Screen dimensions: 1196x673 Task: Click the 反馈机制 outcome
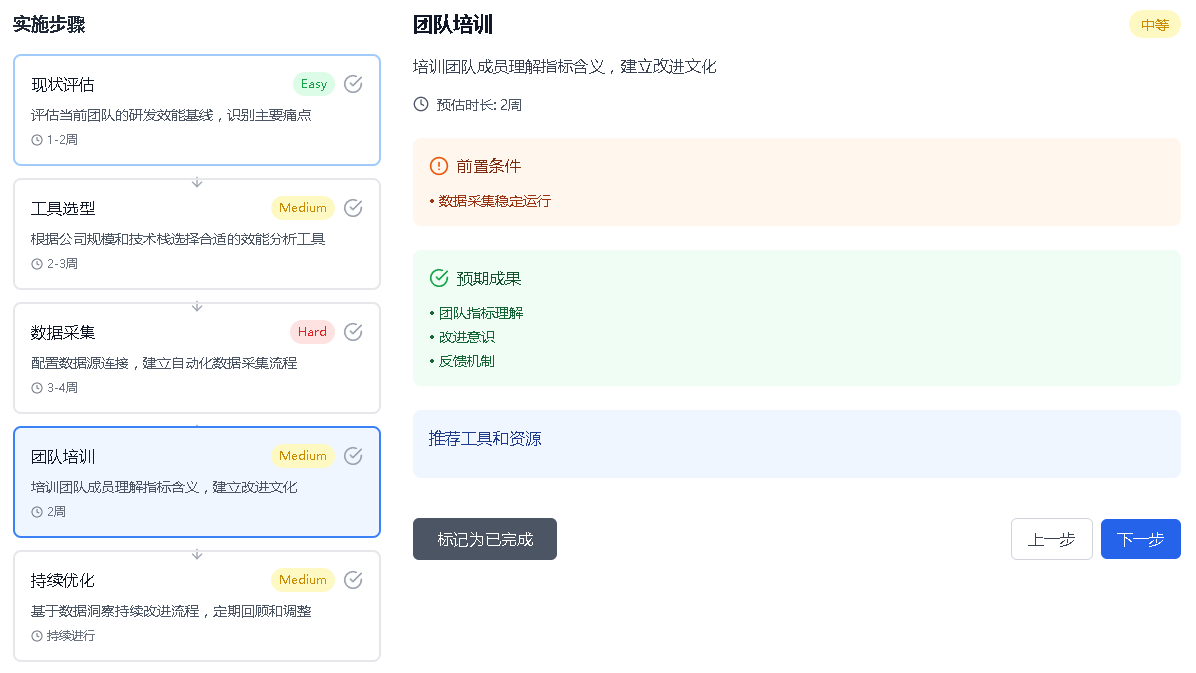pos(467,362)
